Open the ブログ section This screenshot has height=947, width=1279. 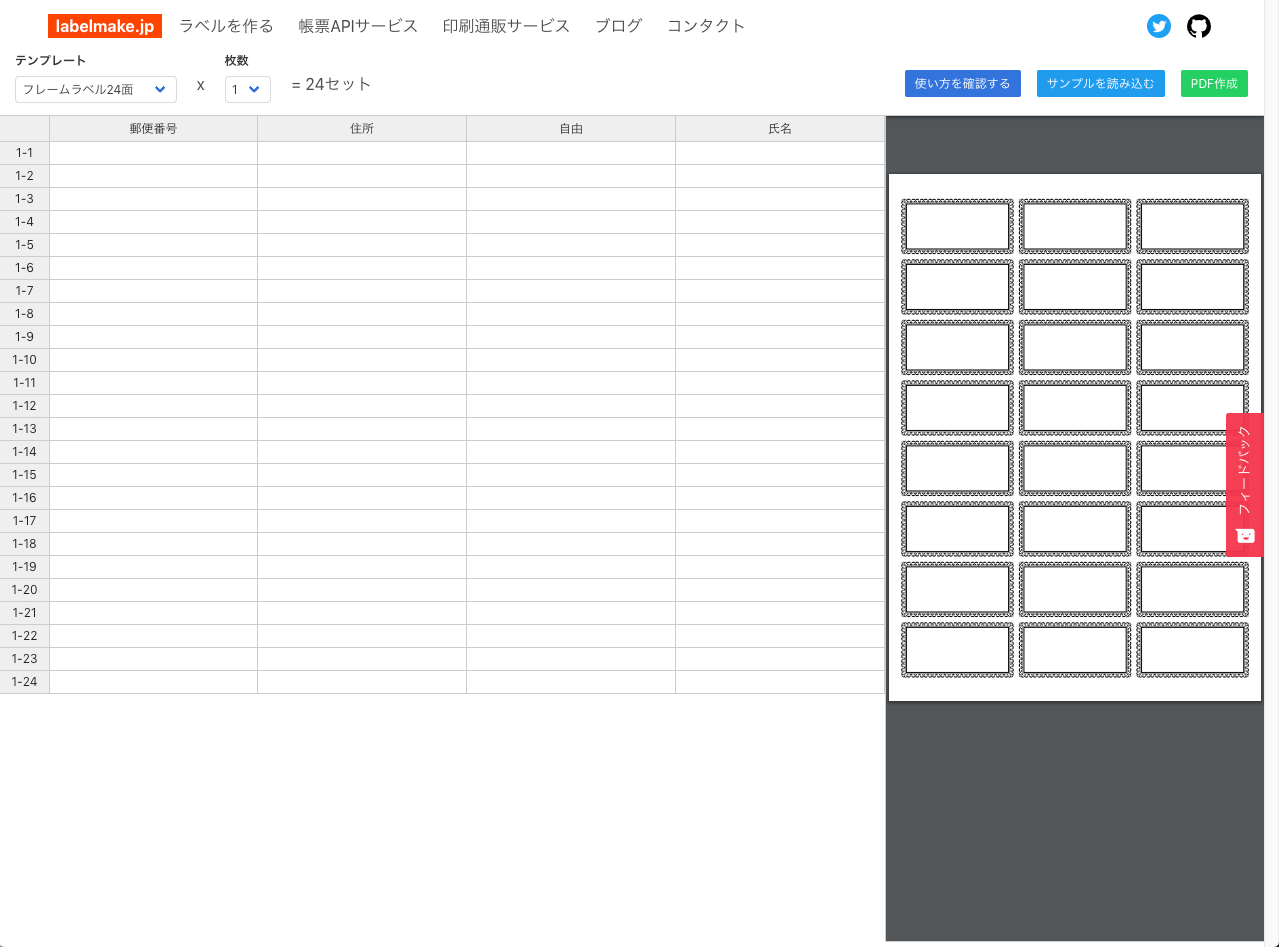(617, 26)
